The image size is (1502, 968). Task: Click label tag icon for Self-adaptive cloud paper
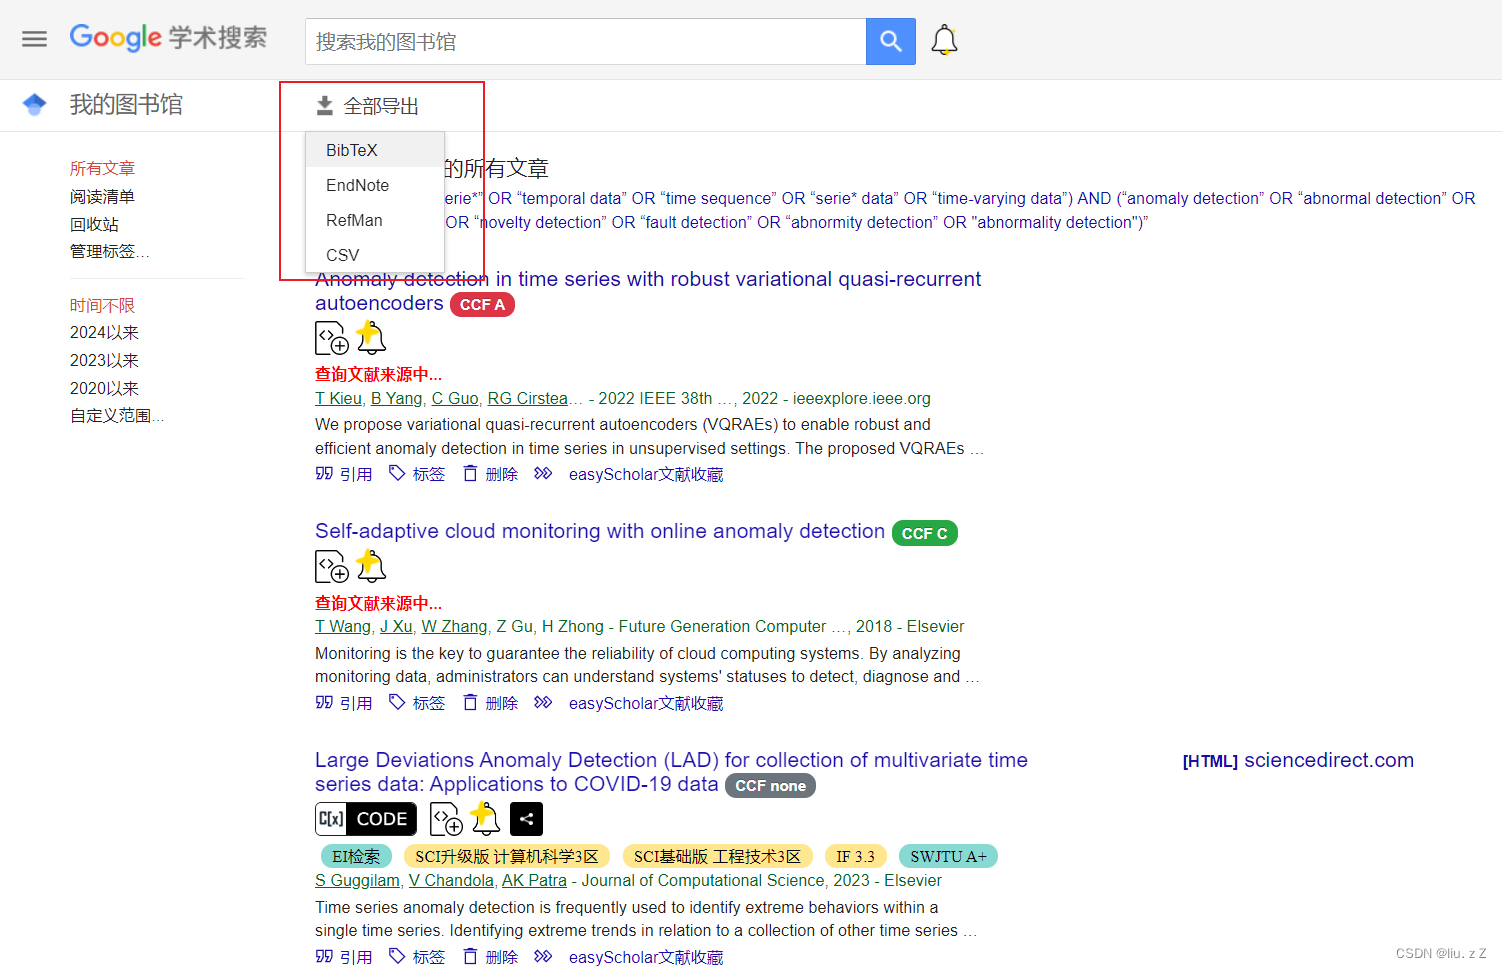(x=397, y=703)
